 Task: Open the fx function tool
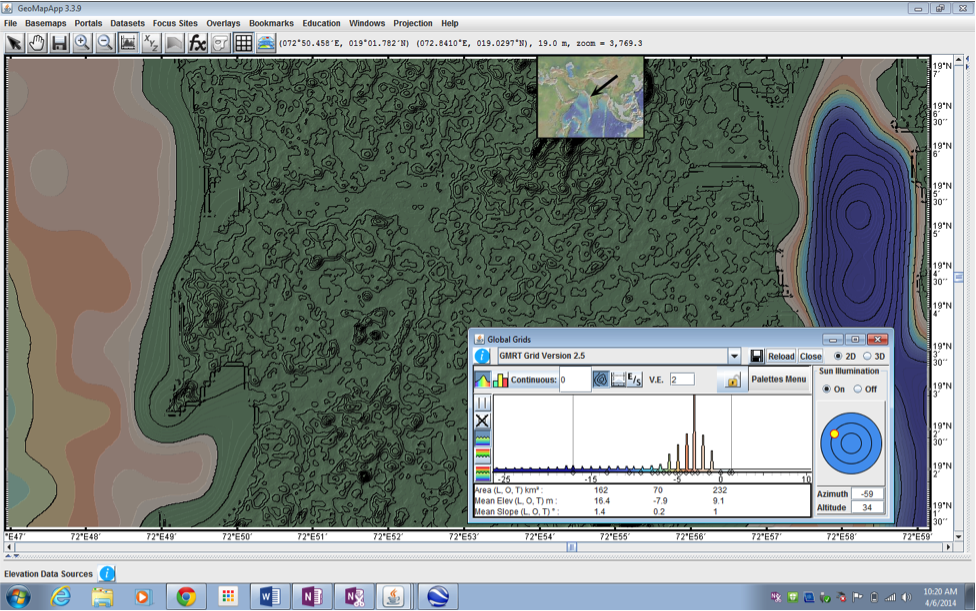[198, 42]
